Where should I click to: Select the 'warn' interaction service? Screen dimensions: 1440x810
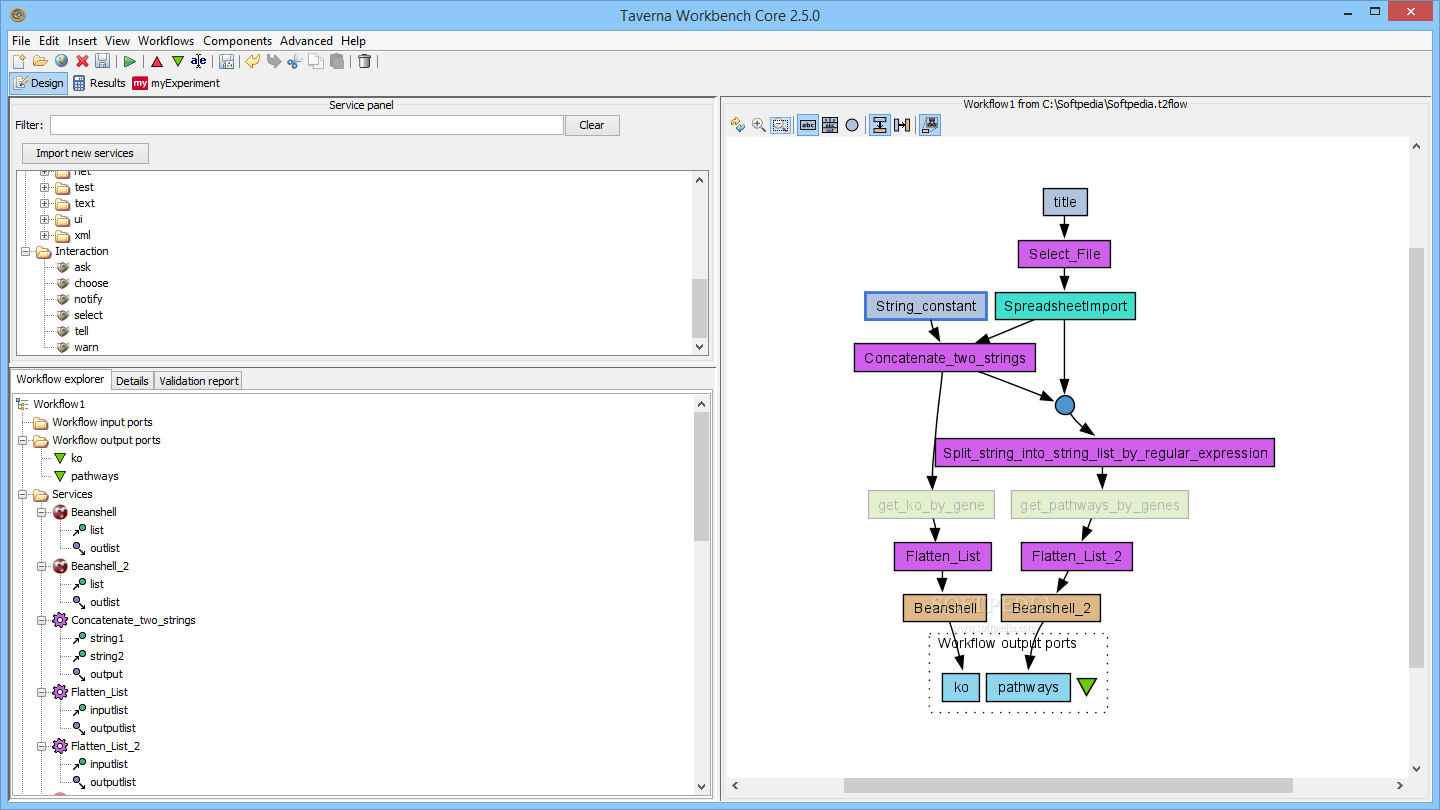[86, 347]
